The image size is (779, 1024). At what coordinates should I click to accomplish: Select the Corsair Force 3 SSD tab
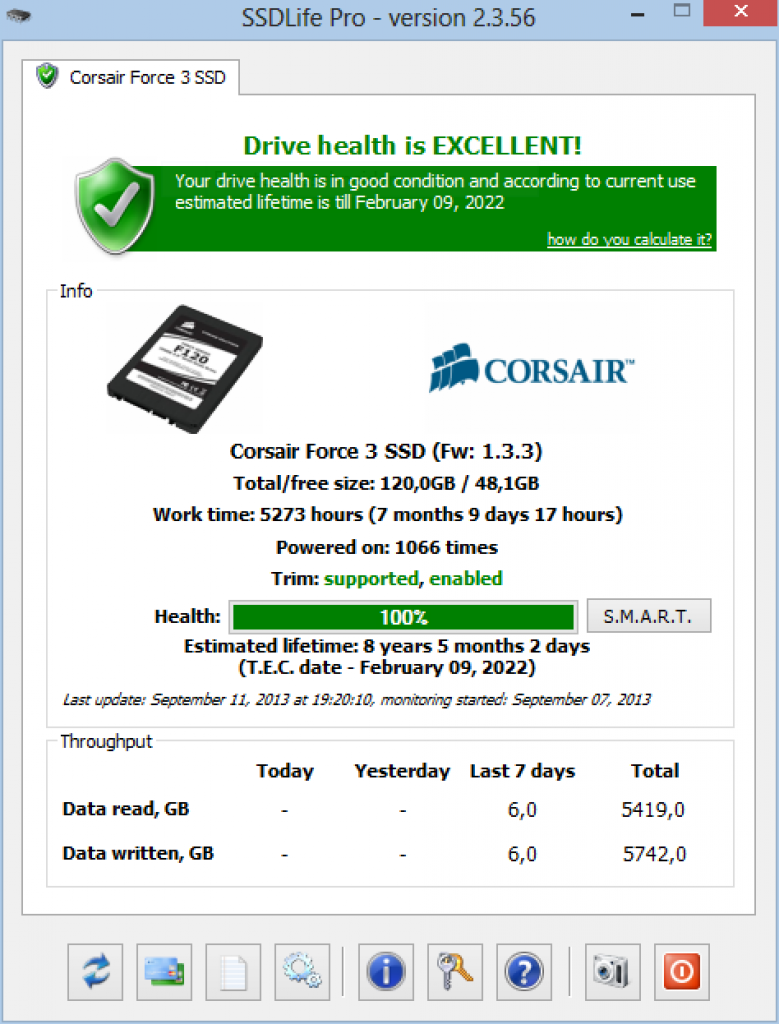click(x=131, y=77)
